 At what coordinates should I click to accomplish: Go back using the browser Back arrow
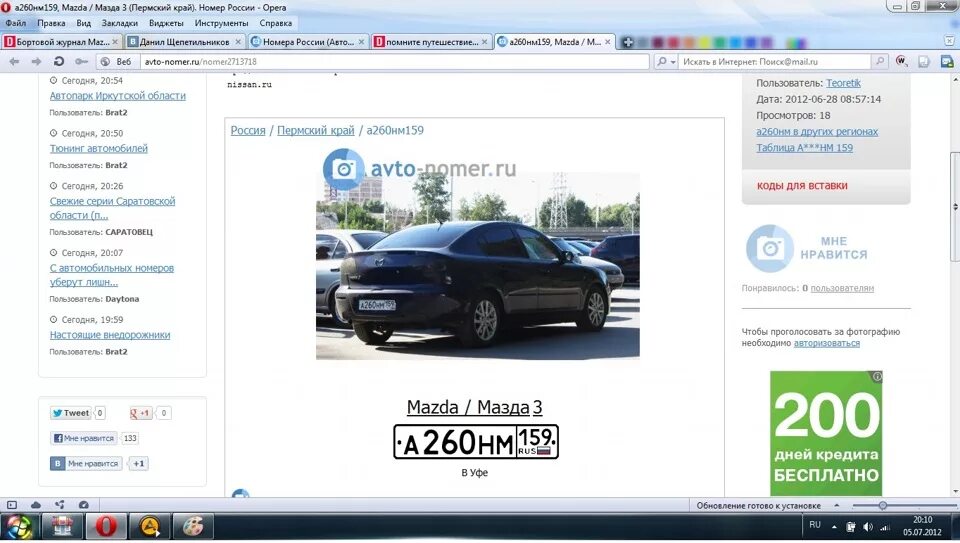[14, 61]
